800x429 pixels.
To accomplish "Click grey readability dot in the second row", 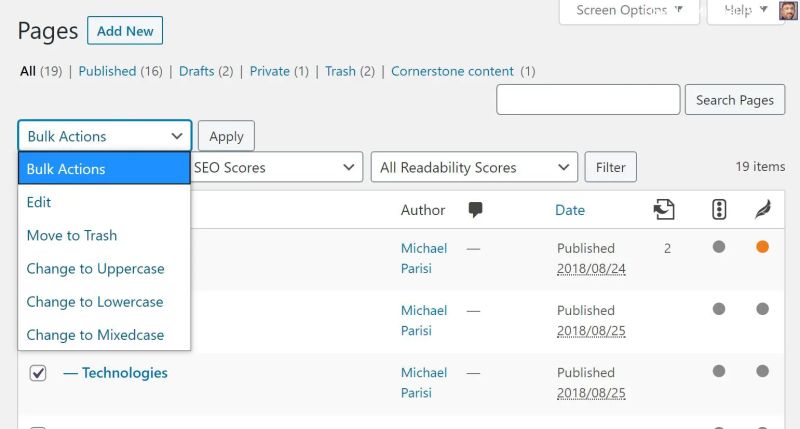I will pos(762,309).
